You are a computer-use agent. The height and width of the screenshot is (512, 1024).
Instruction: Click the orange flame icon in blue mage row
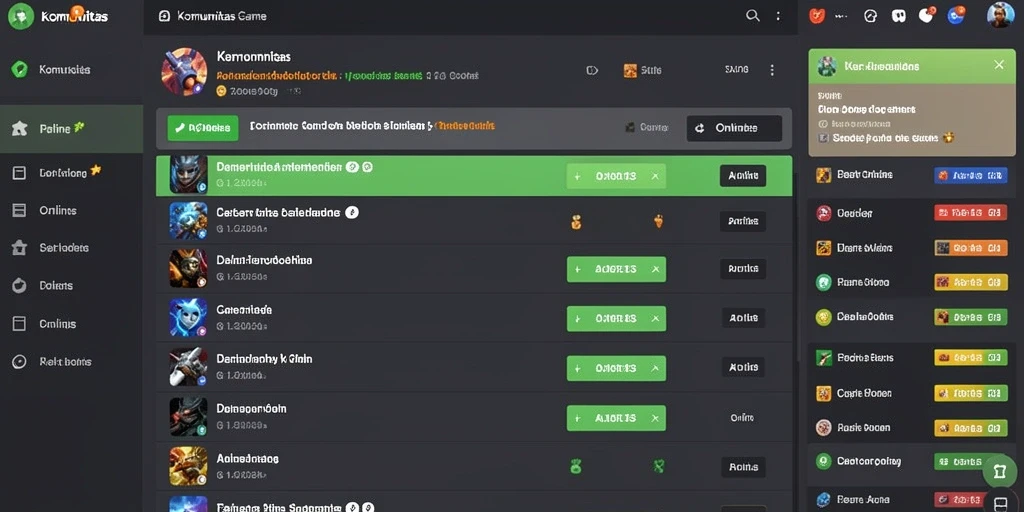click(x=658, y=221)
